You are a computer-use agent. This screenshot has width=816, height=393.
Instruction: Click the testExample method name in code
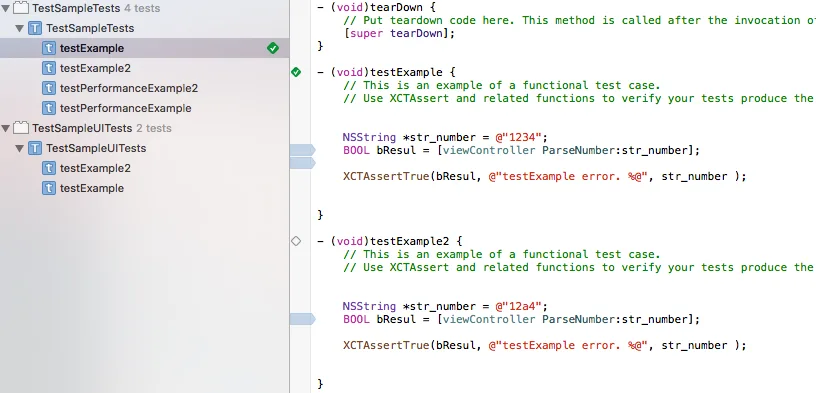(x=406, y=72)
